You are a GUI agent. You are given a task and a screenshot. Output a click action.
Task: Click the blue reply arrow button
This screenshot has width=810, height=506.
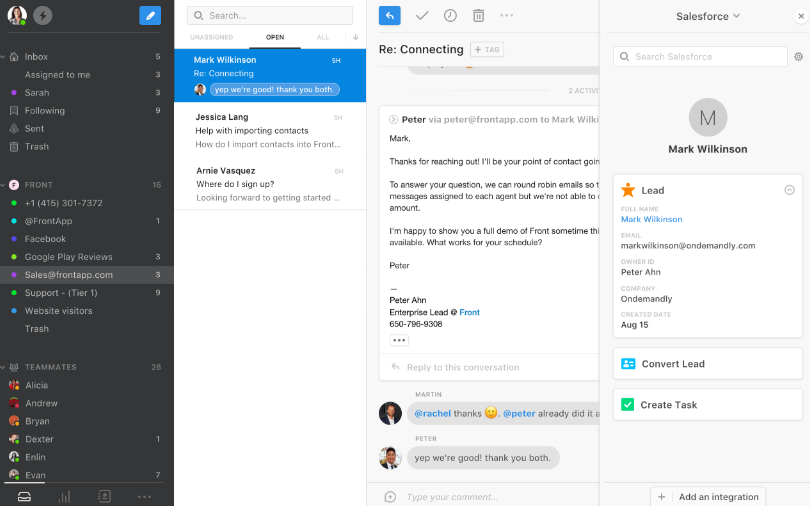390,15
